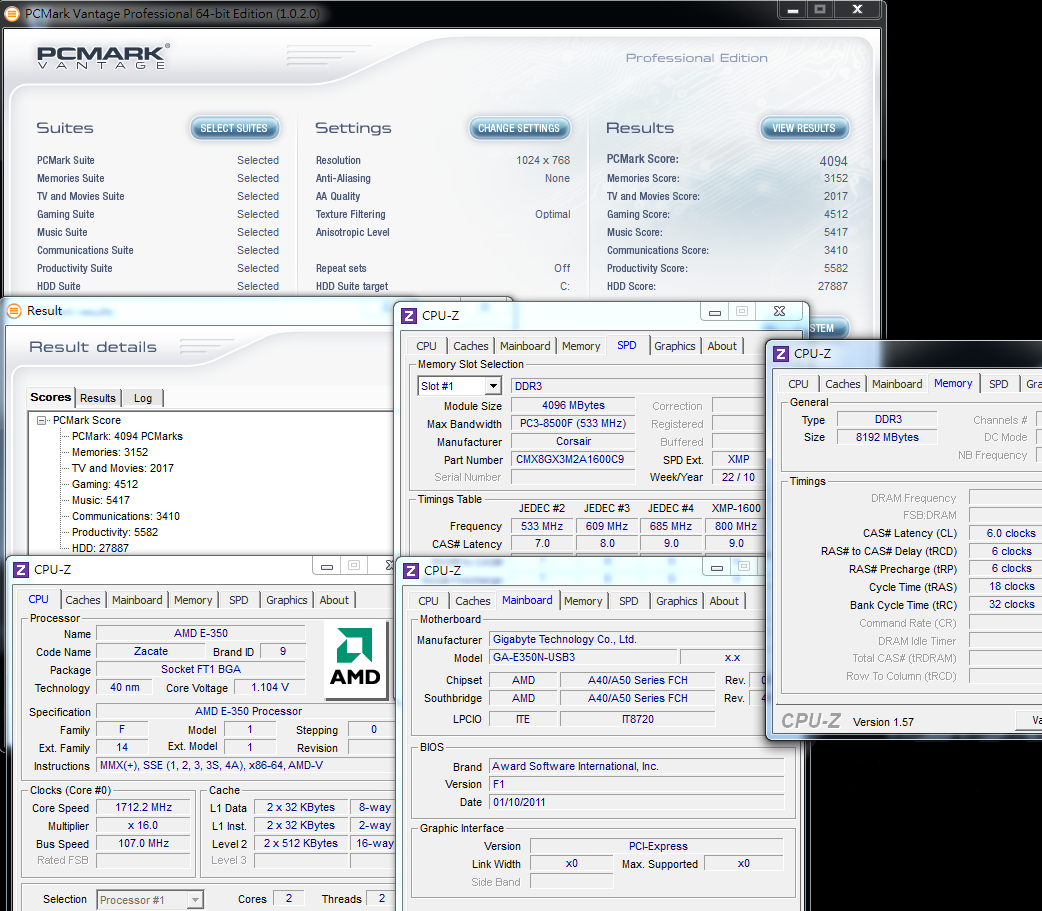Open the Results tab in Result details
Viewport: 1042px width, 911px height.
98,398
